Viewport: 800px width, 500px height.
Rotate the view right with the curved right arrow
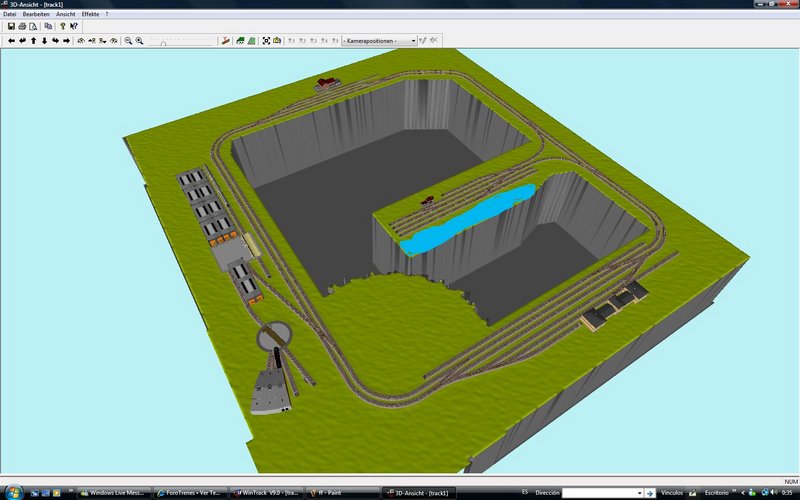click(x=55, y=40)
